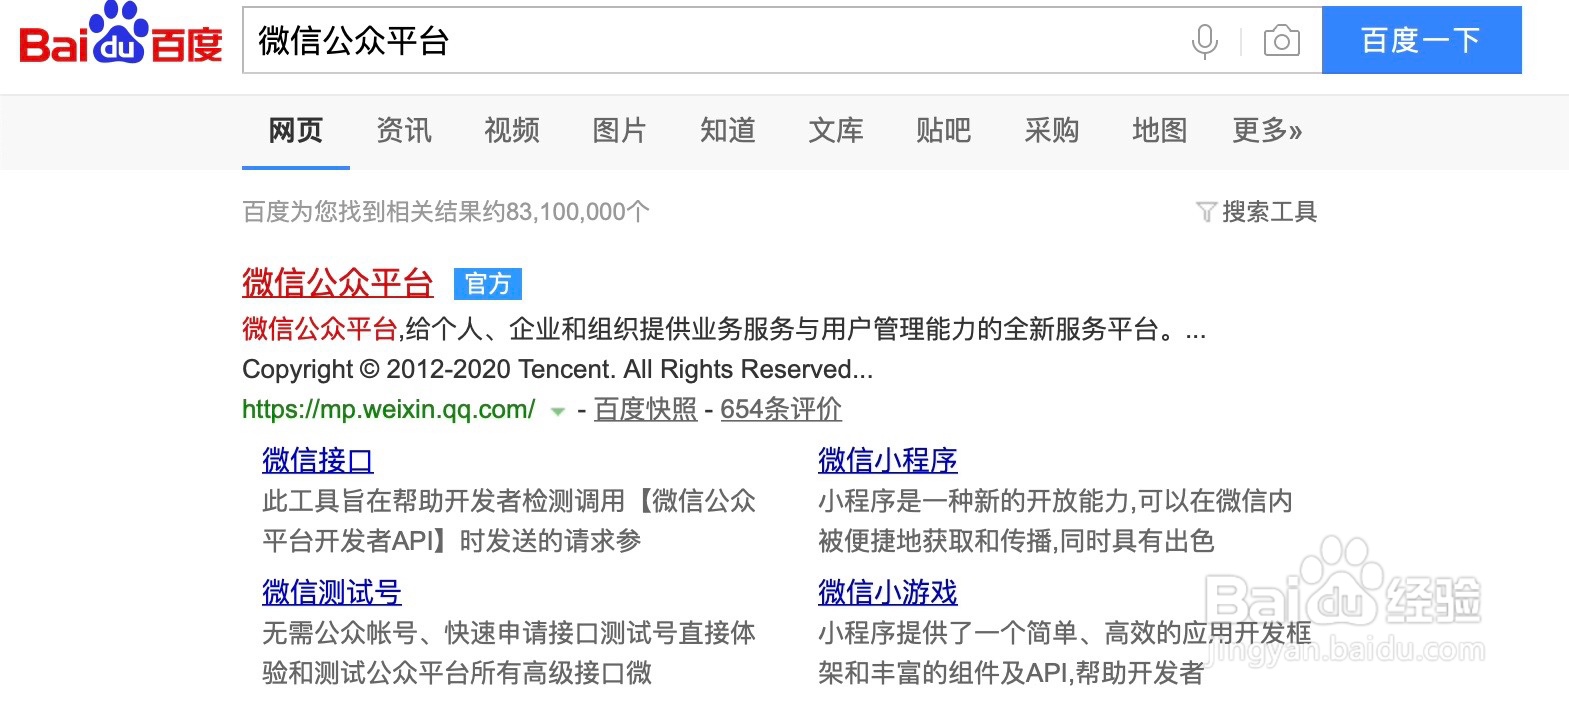Select the 贴吧 tab
Image resolution: width=1569 pixels, height=703 pixels.
coord(944,130)
